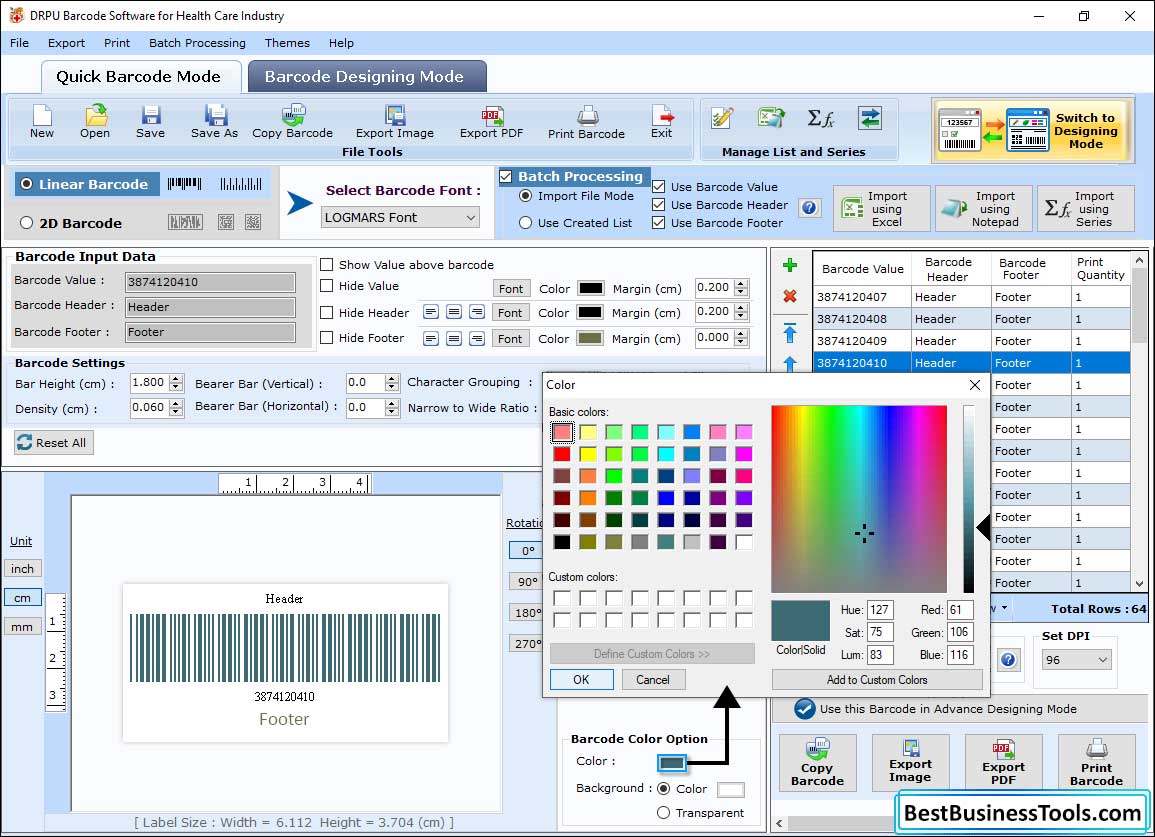
Task: Open the edit list pencil icon
Action: tap(722, 118)
